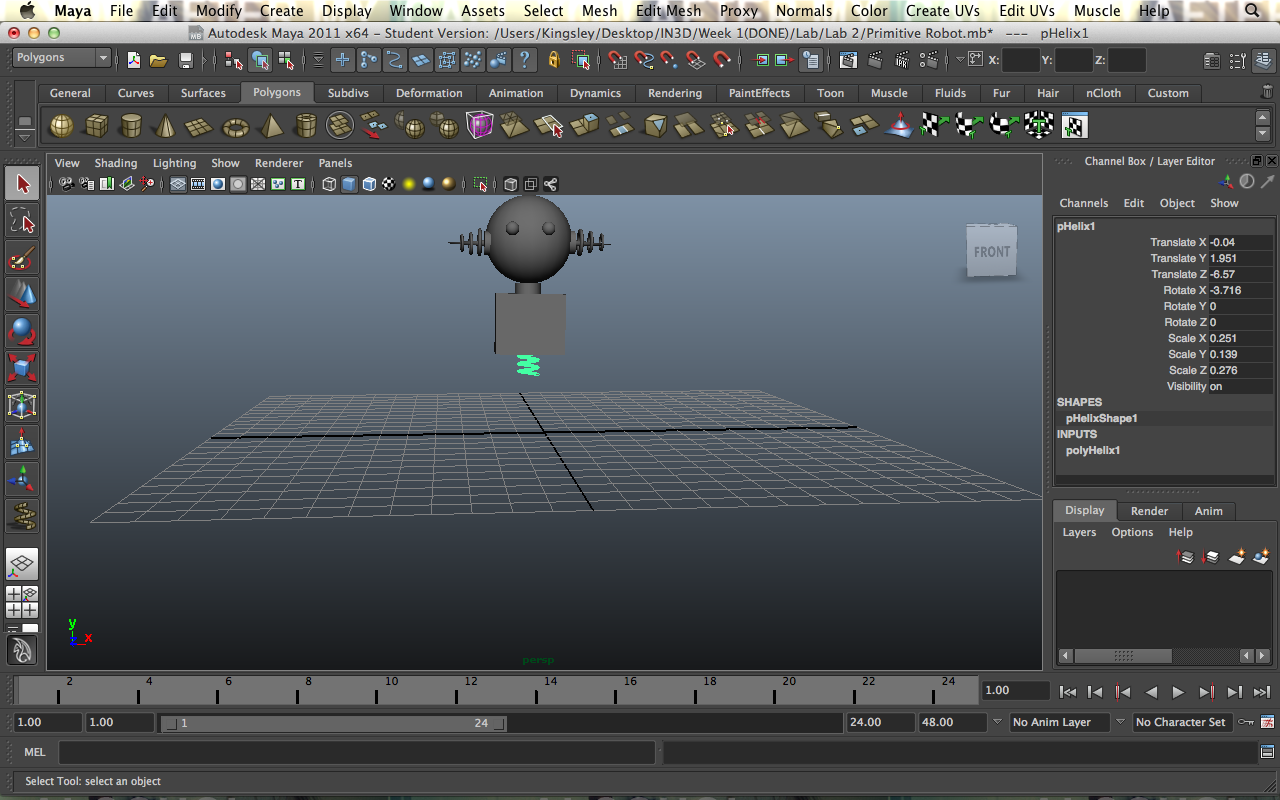Image resolution: width=1280 pixels, height=800 pixels.
Task: Open the layer editor Options menu
Action: point(1132,532)
